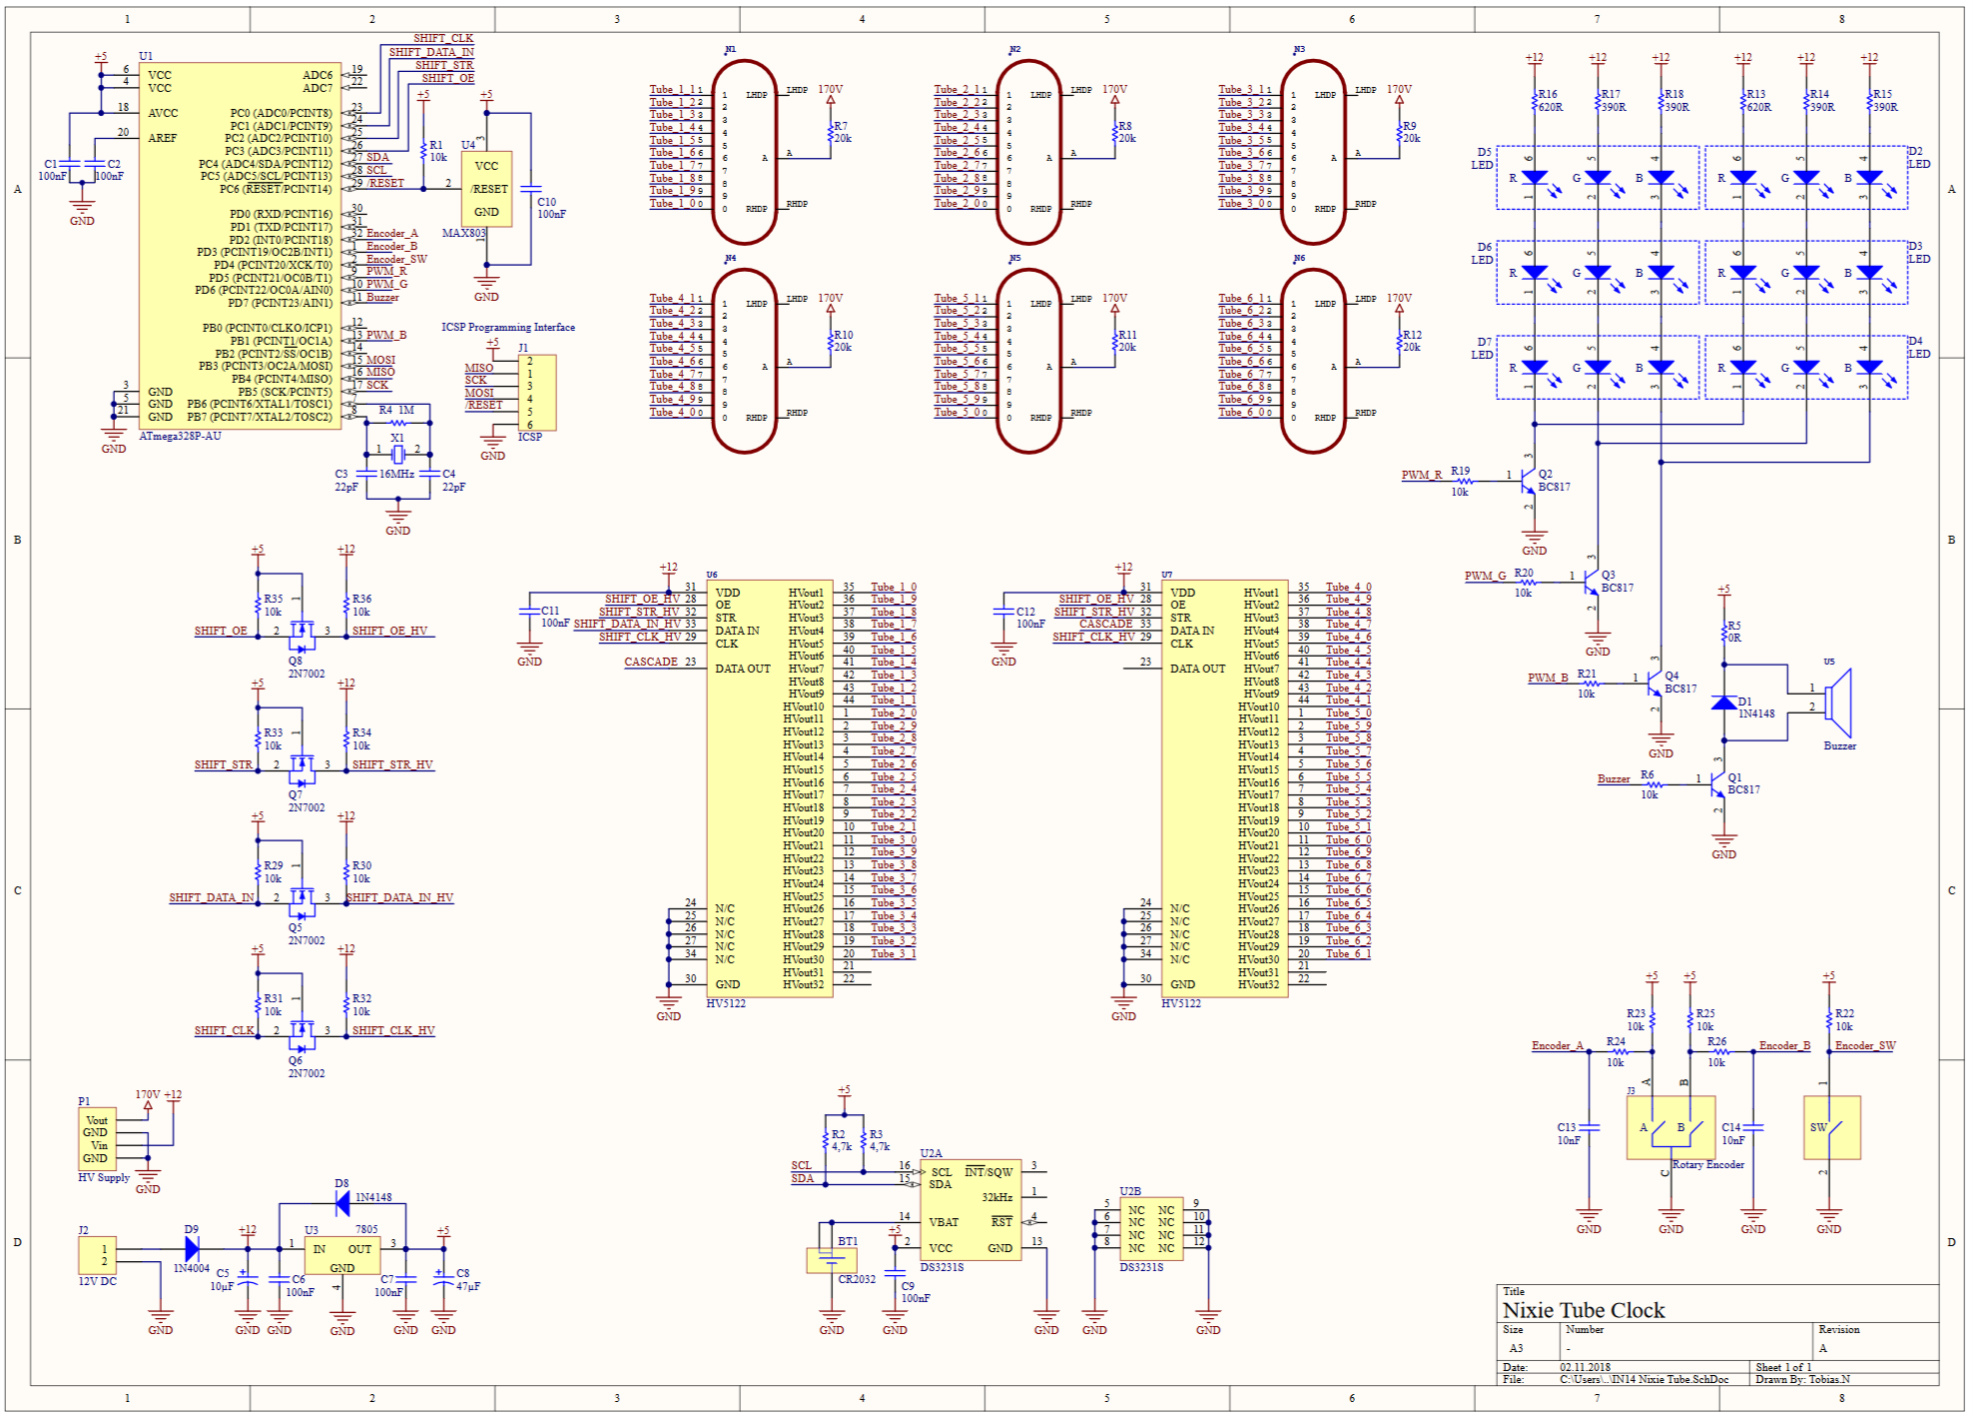Click the Q1 BC817 buzzer driver transistor
1973x1416 pixels.
[1717, 784]
